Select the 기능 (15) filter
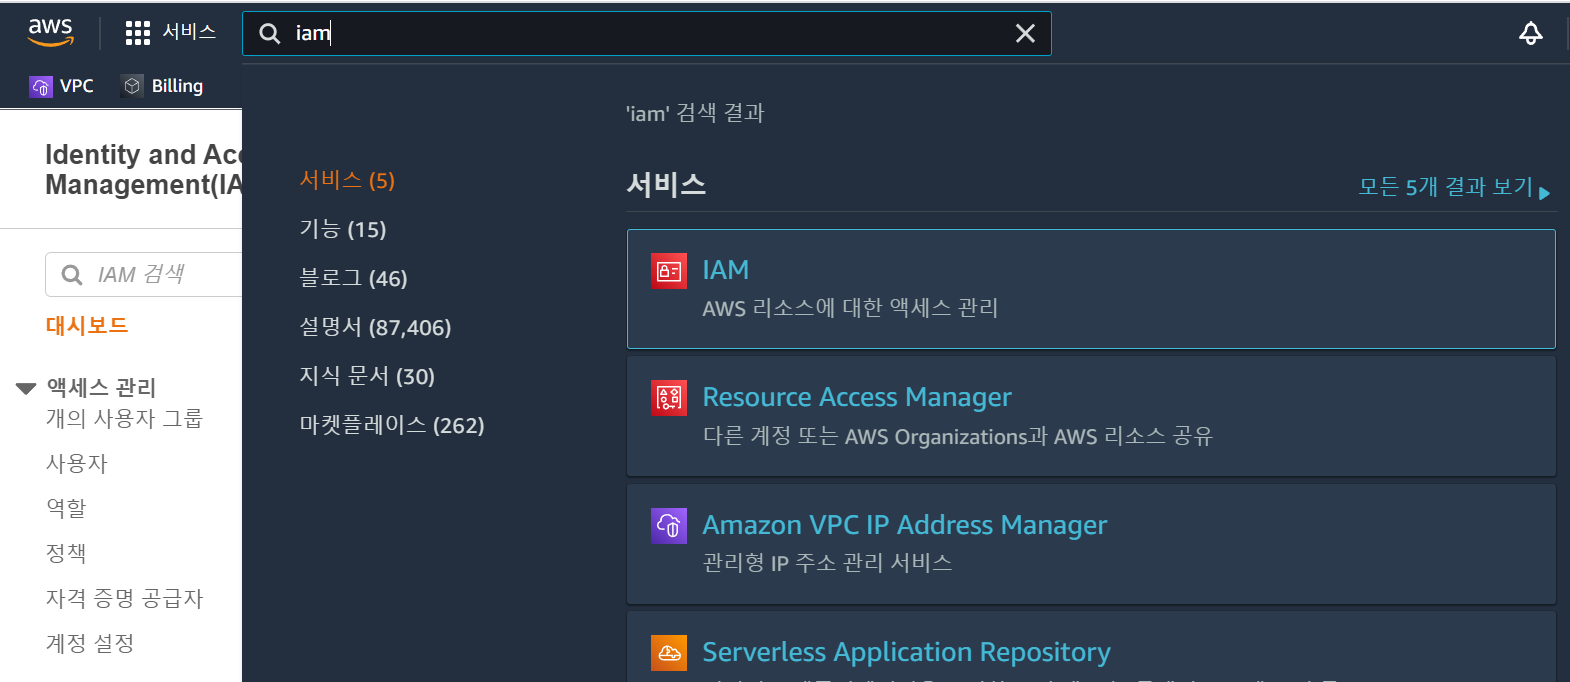 pos(343,229)
